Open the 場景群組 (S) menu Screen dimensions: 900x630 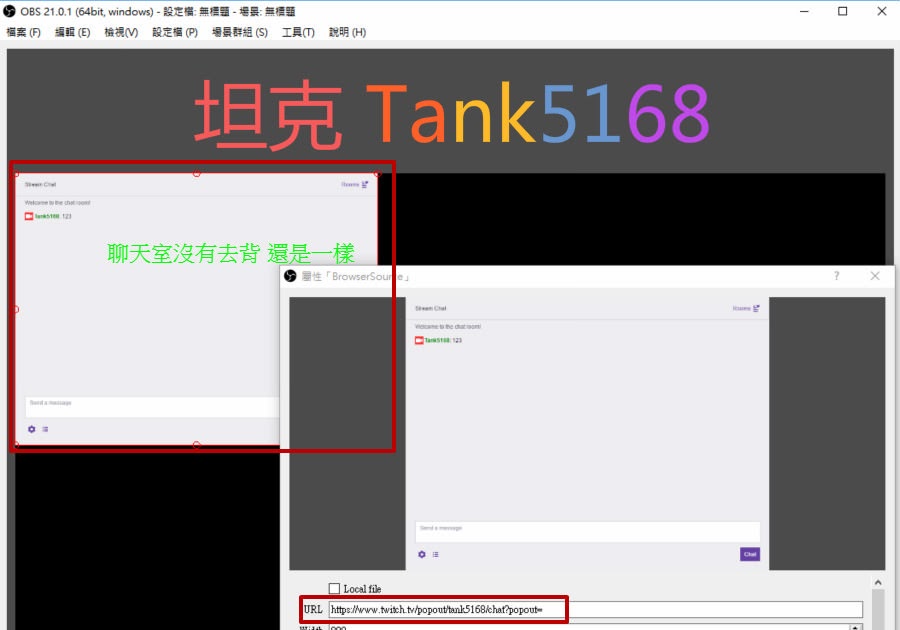(240, 32)
